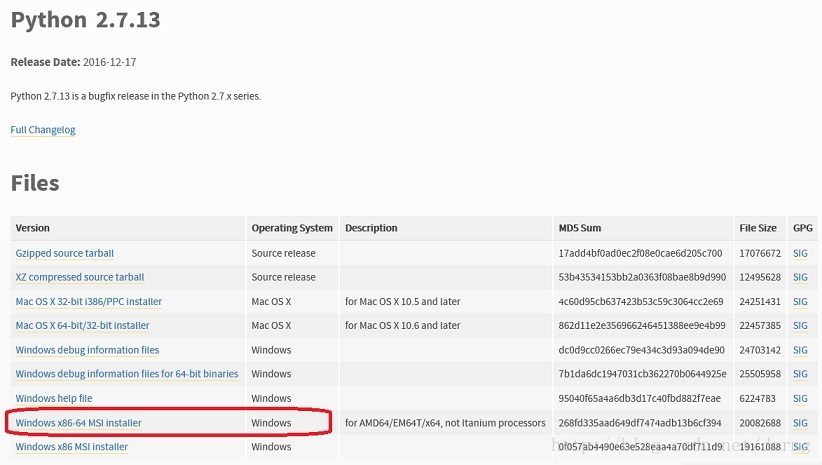The width and height of the screenshot is (822, 465).
Task: Select MD5 sum starting with 862d11e2e3569
Action: [642, 326]
